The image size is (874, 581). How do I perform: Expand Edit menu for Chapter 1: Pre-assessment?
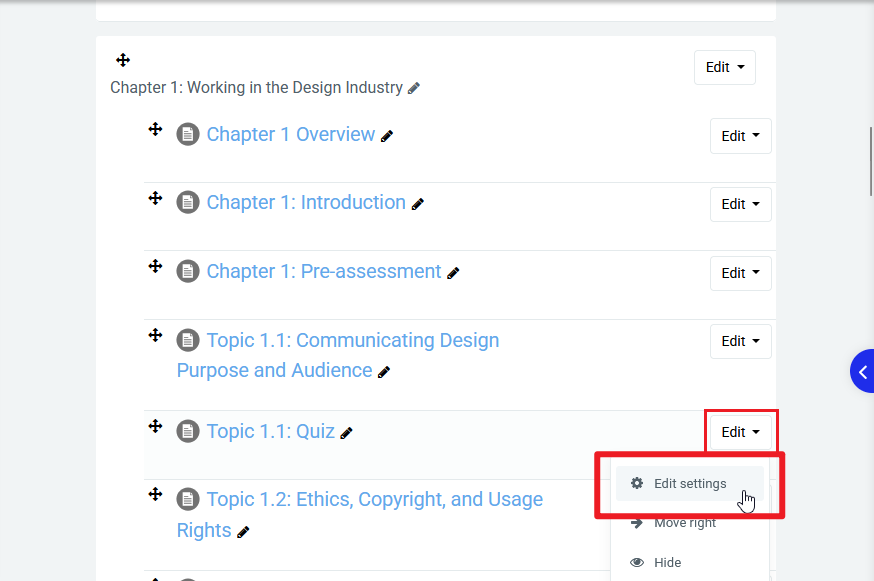click(740, 273)
